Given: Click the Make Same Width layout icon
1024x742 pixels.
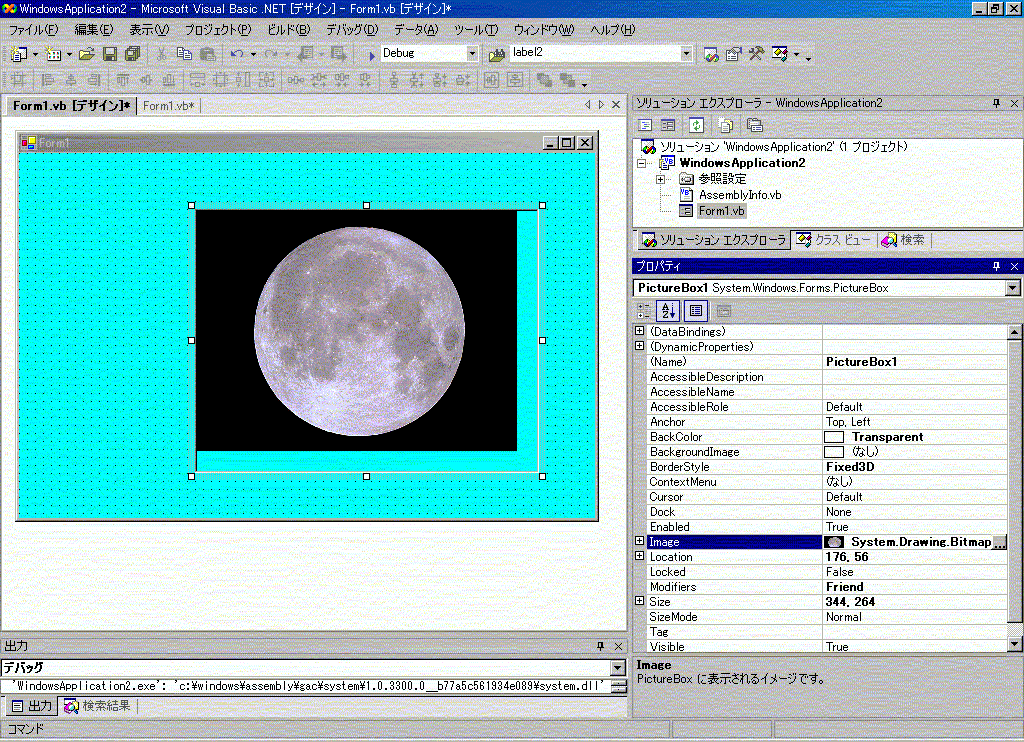Looking at the screenshot, I should tap(197, 80).
